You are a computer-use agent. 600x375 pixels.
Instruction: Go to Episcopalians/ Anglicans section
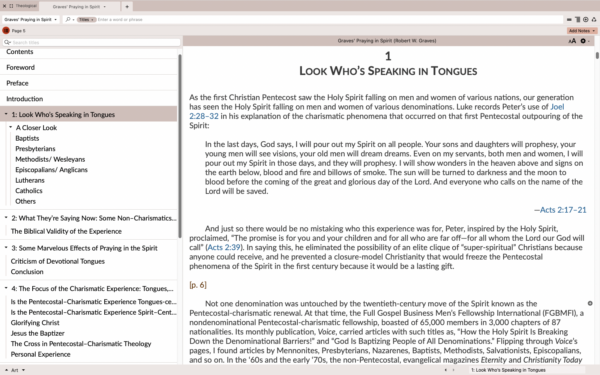[51, 170]
